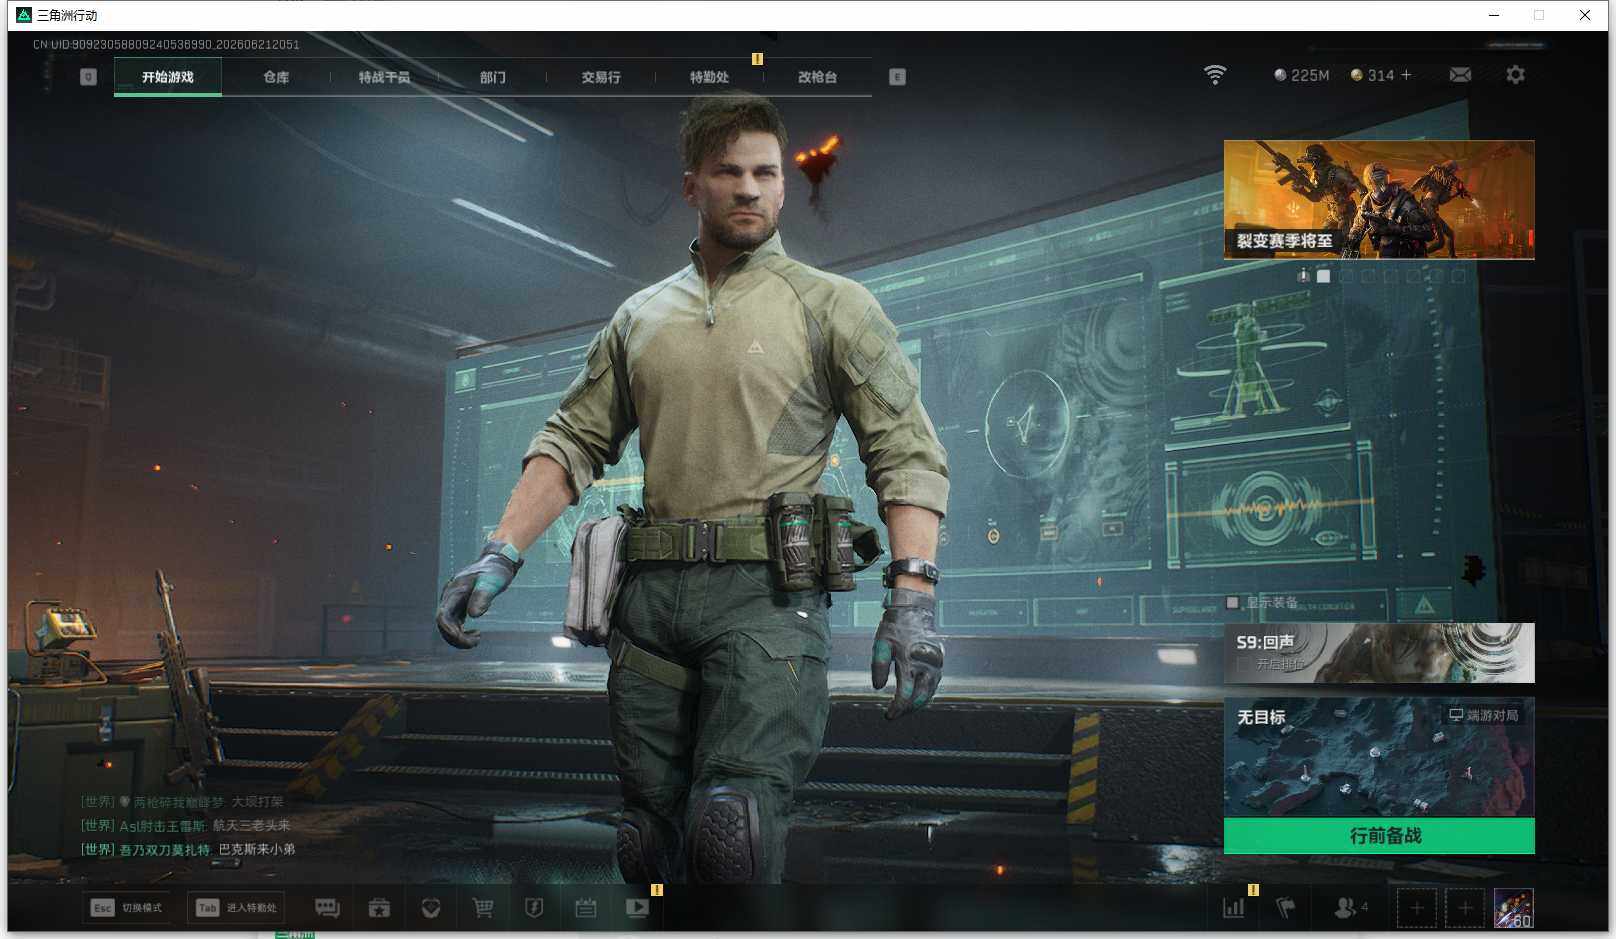Click the 端游对局 label on map card
The image size is (1616, 939).
pyautogui.click(x=1484, y=715)
